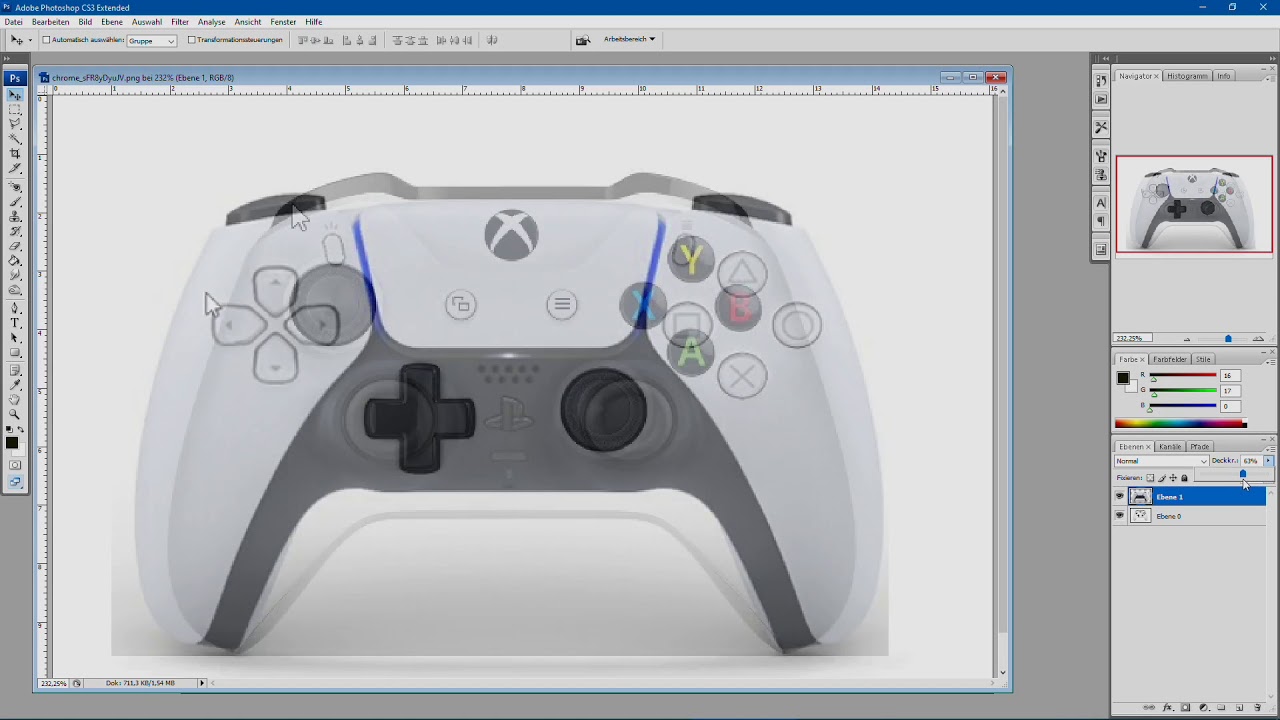Select the History Brush tool

pos(15,231)
